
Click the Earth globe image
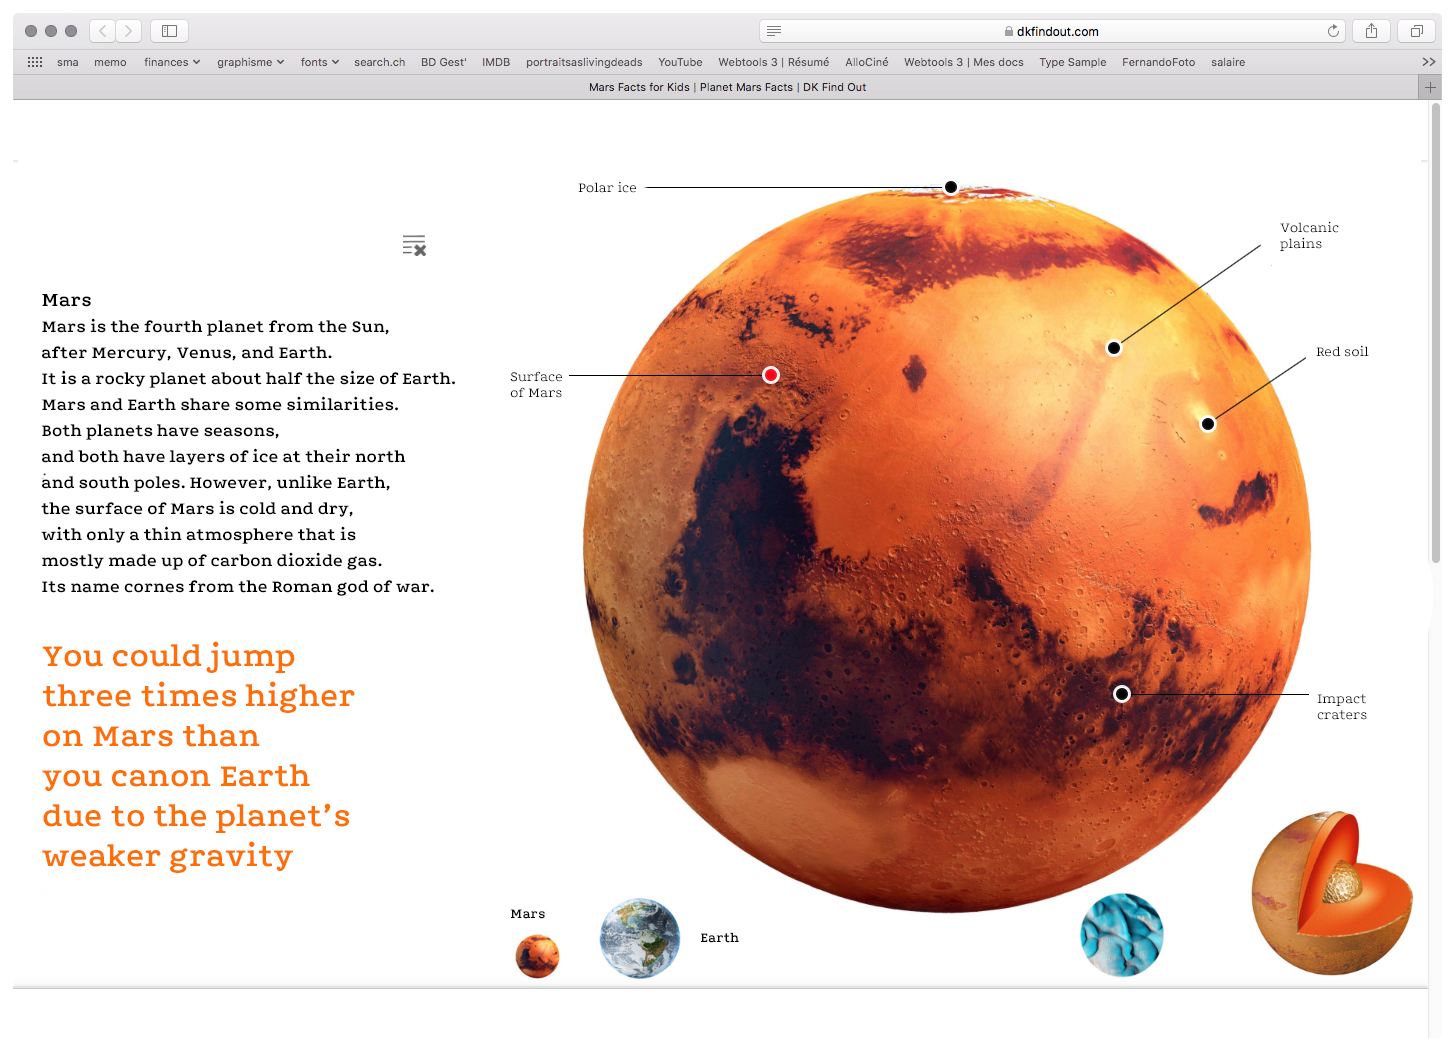click(640, 938)
